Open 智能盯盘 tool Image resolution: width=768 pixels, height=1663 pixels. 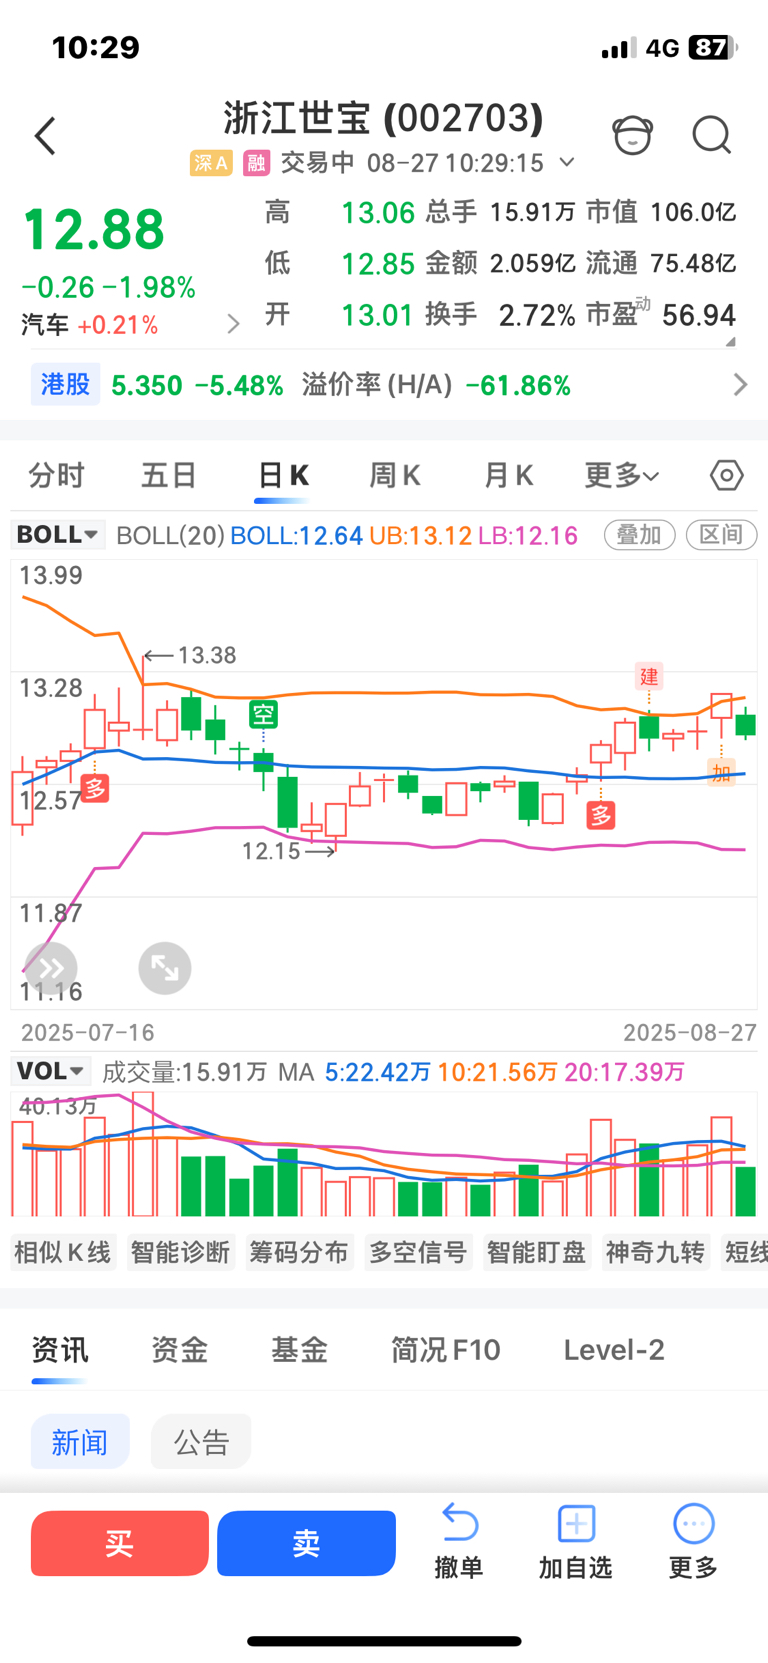[x=537, y=1252]
